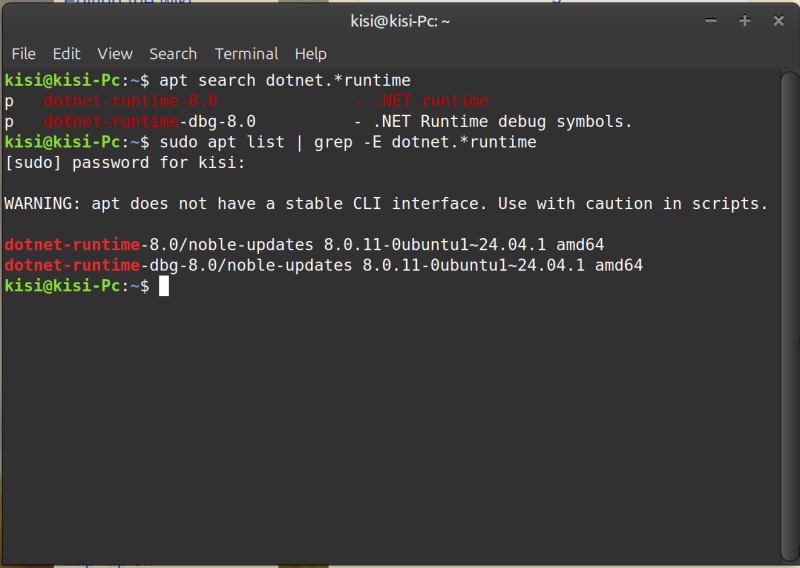Click the title bar text kisi@kisi-Pc
This screenshot has height=568, width=800.
(400, 21)
